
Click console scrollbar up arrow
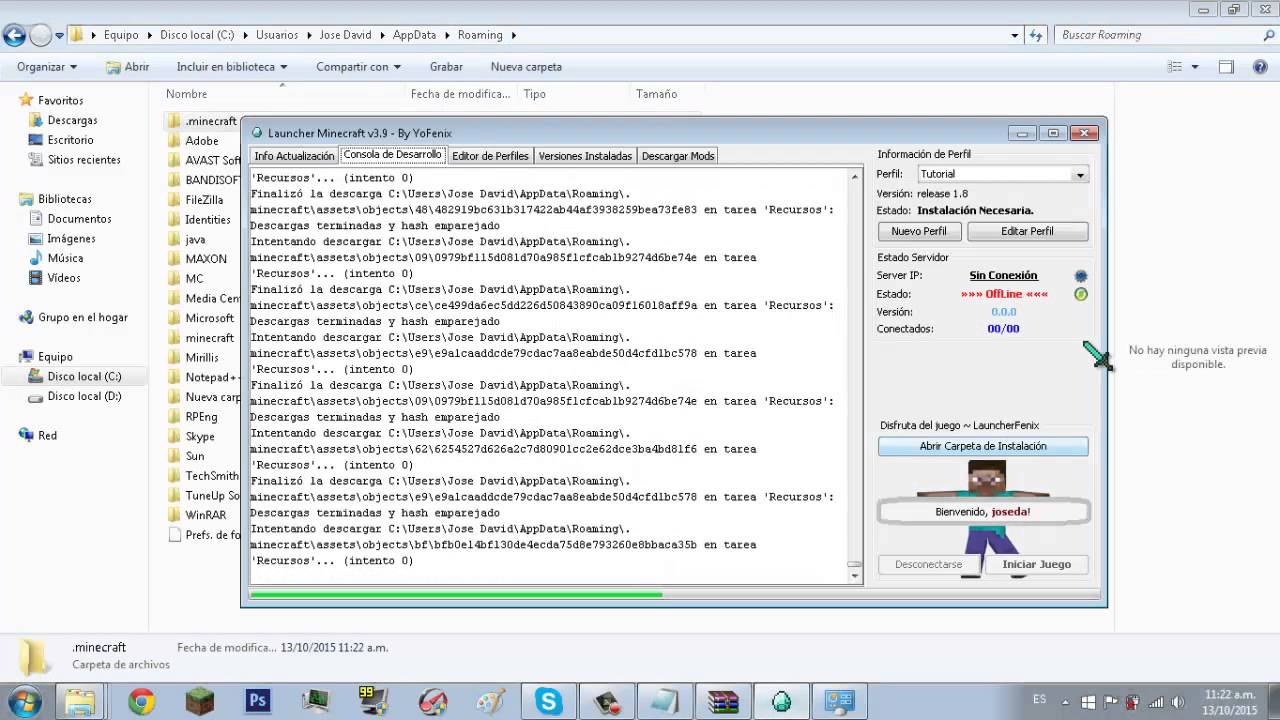[855, 177]
